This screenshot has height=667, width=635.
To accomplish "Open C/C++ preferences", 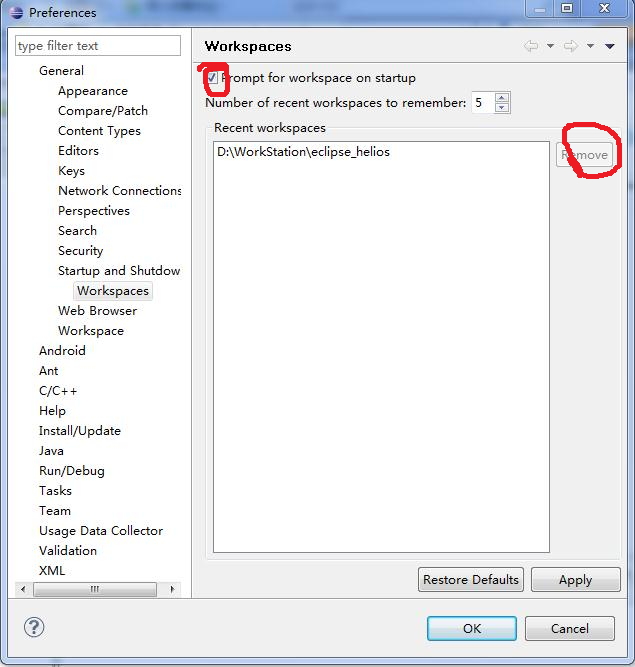I will pyautogui.click(x=58, y=391).
